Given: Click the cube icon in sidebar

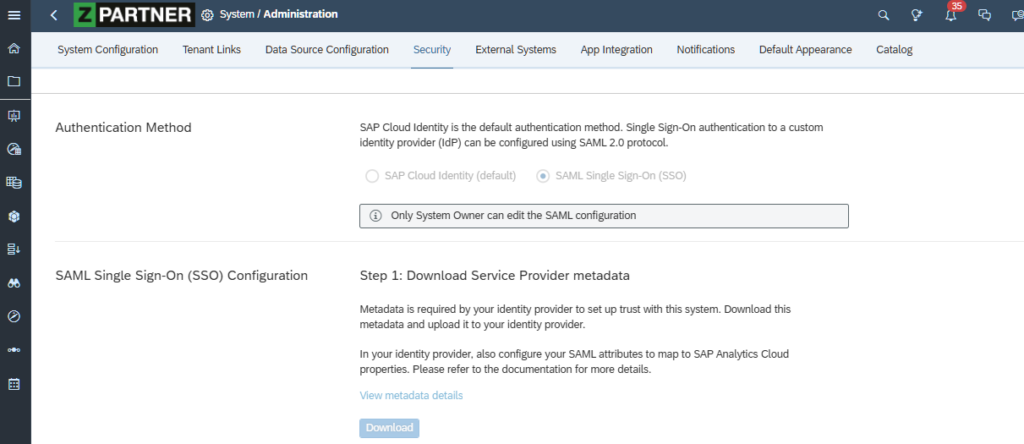Looking at the screenshot, I should click(x=14, y=216).
